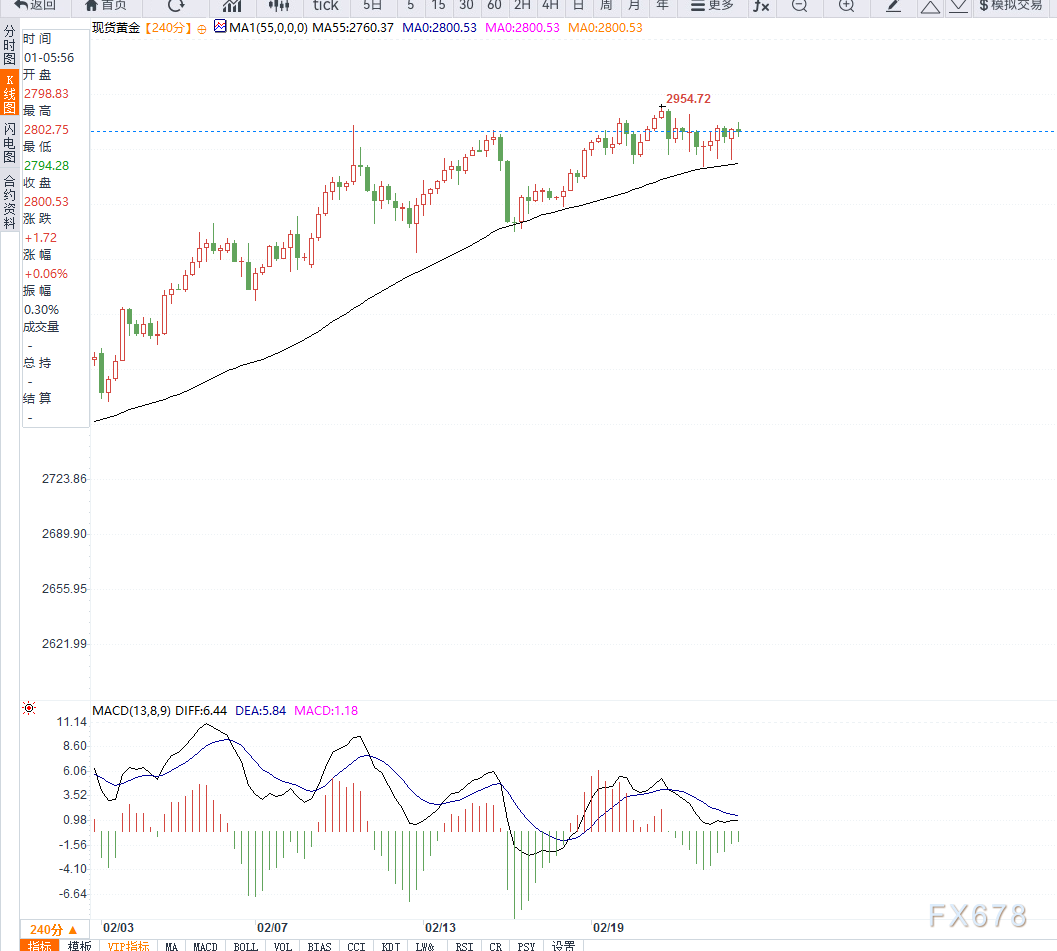Image resolution: width=1057 pixels, height=951 pixels.
Task: Click the MA1 indicator chart icon
Action: click(x=219, y=28)
